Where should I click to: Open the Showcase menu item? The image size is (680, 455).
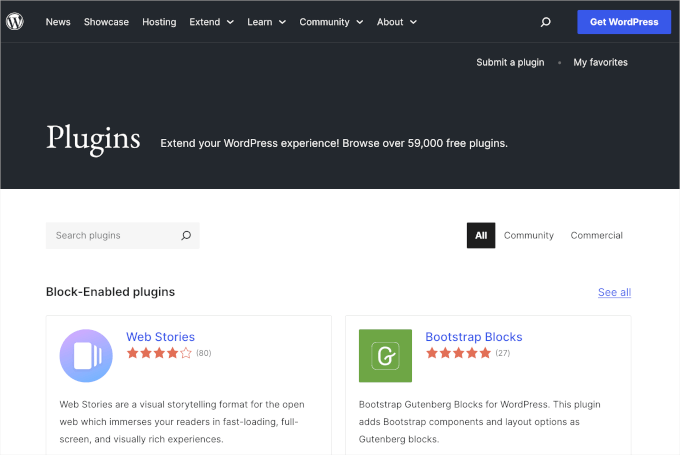tap(106, 22)
